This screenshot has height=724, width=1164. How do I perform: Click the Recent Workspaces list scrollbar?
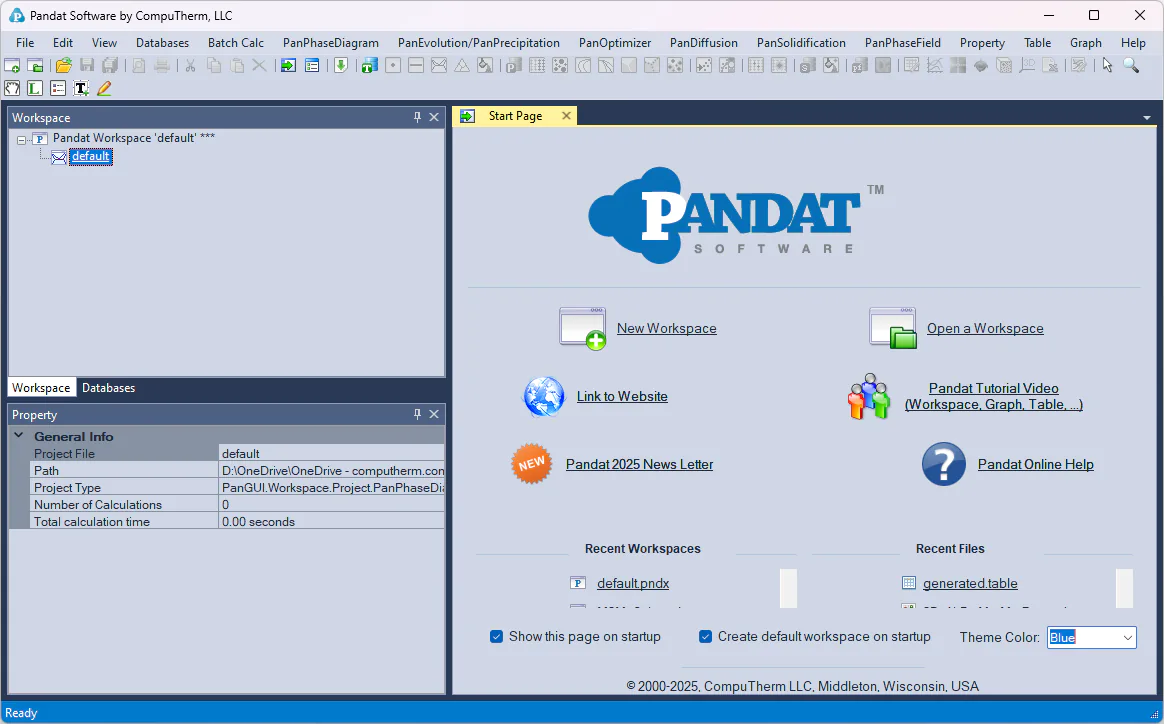[x=788, y=588]
